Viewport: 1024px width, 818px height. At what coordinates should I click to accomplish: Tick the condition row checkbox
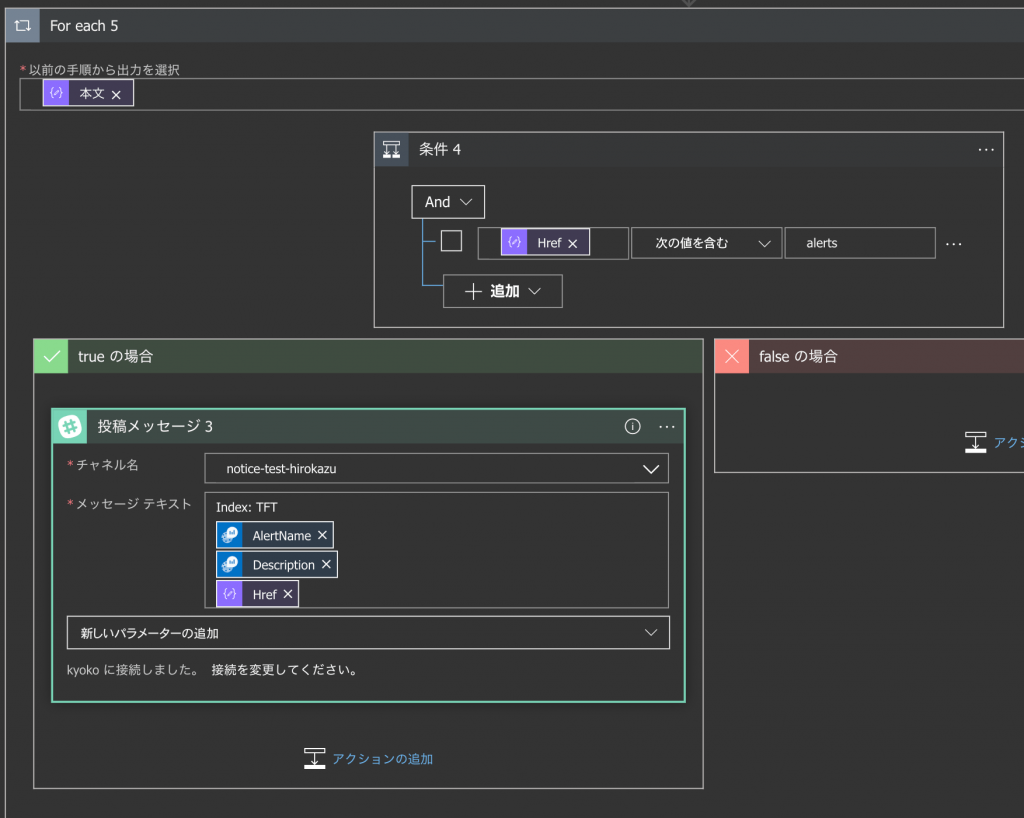point(451,241)
